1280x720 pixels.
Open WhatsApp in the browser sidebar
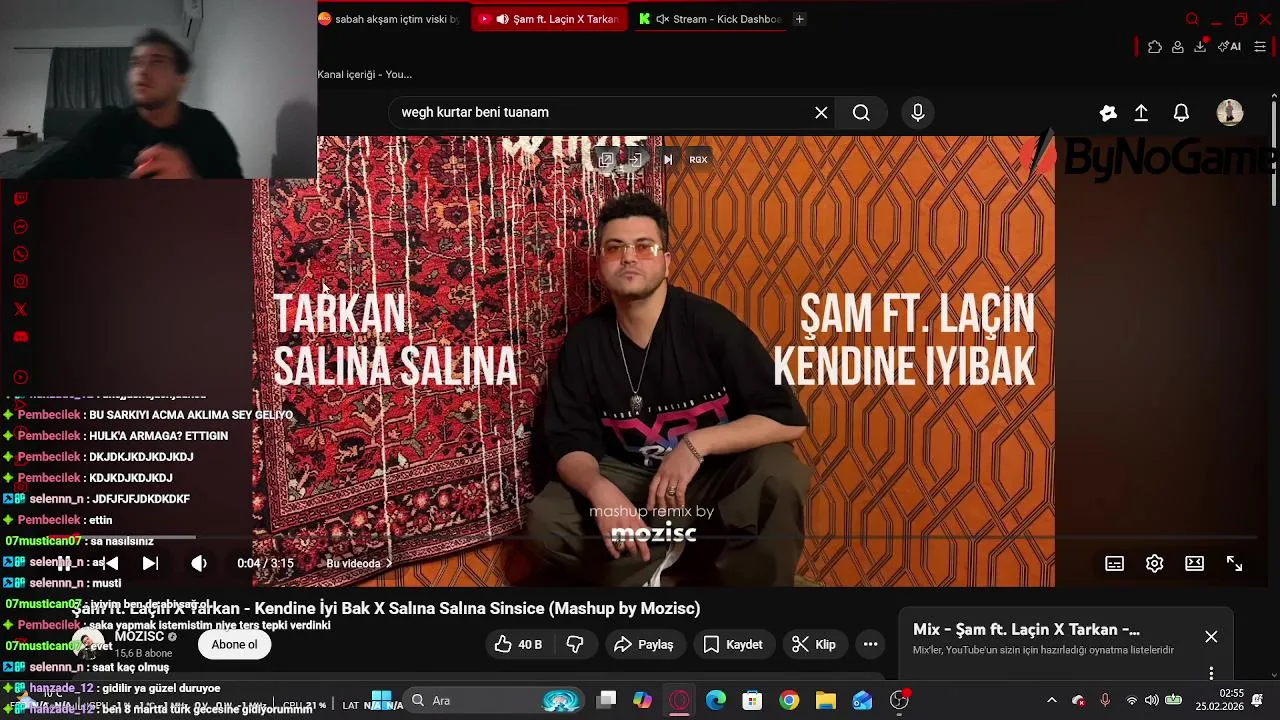click(x=21, y=254)
